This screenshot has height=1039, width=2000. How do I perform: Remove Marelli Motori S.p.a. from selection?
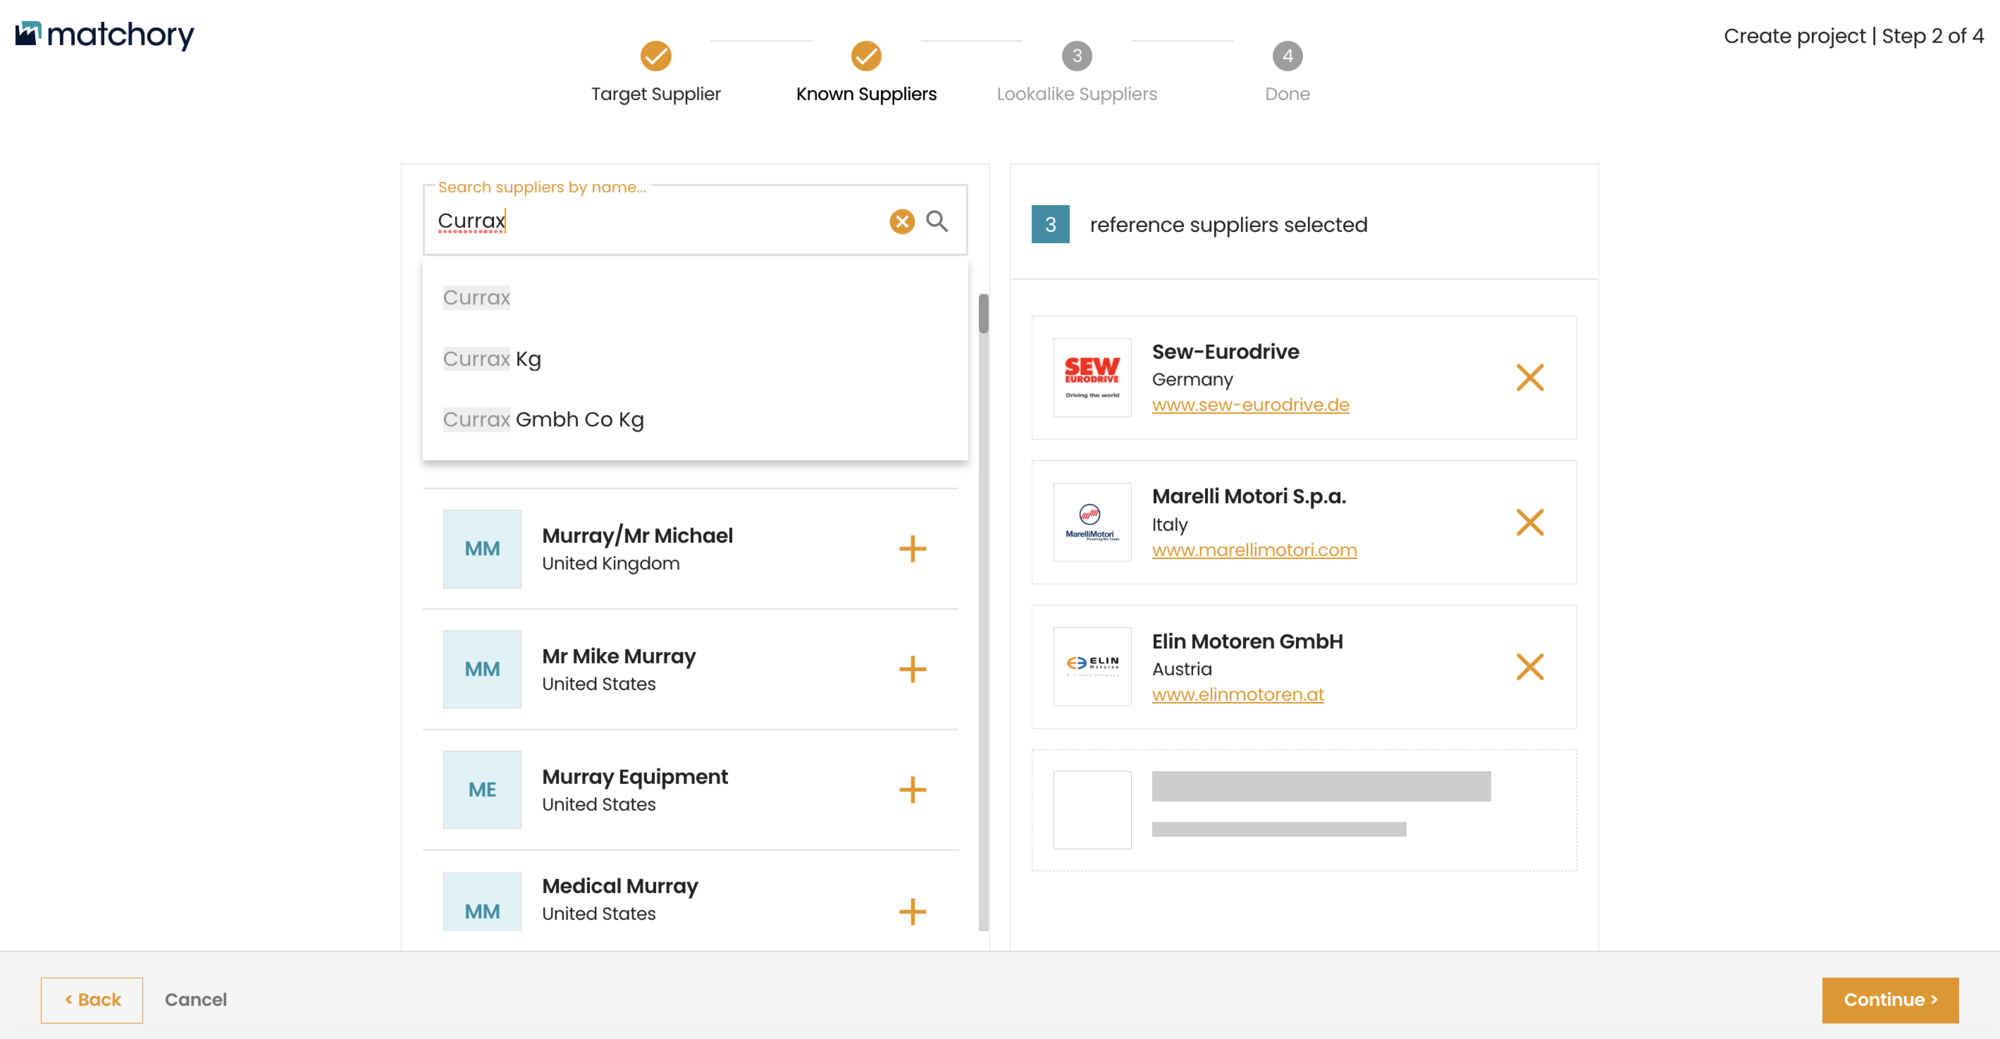(1530, 522)
